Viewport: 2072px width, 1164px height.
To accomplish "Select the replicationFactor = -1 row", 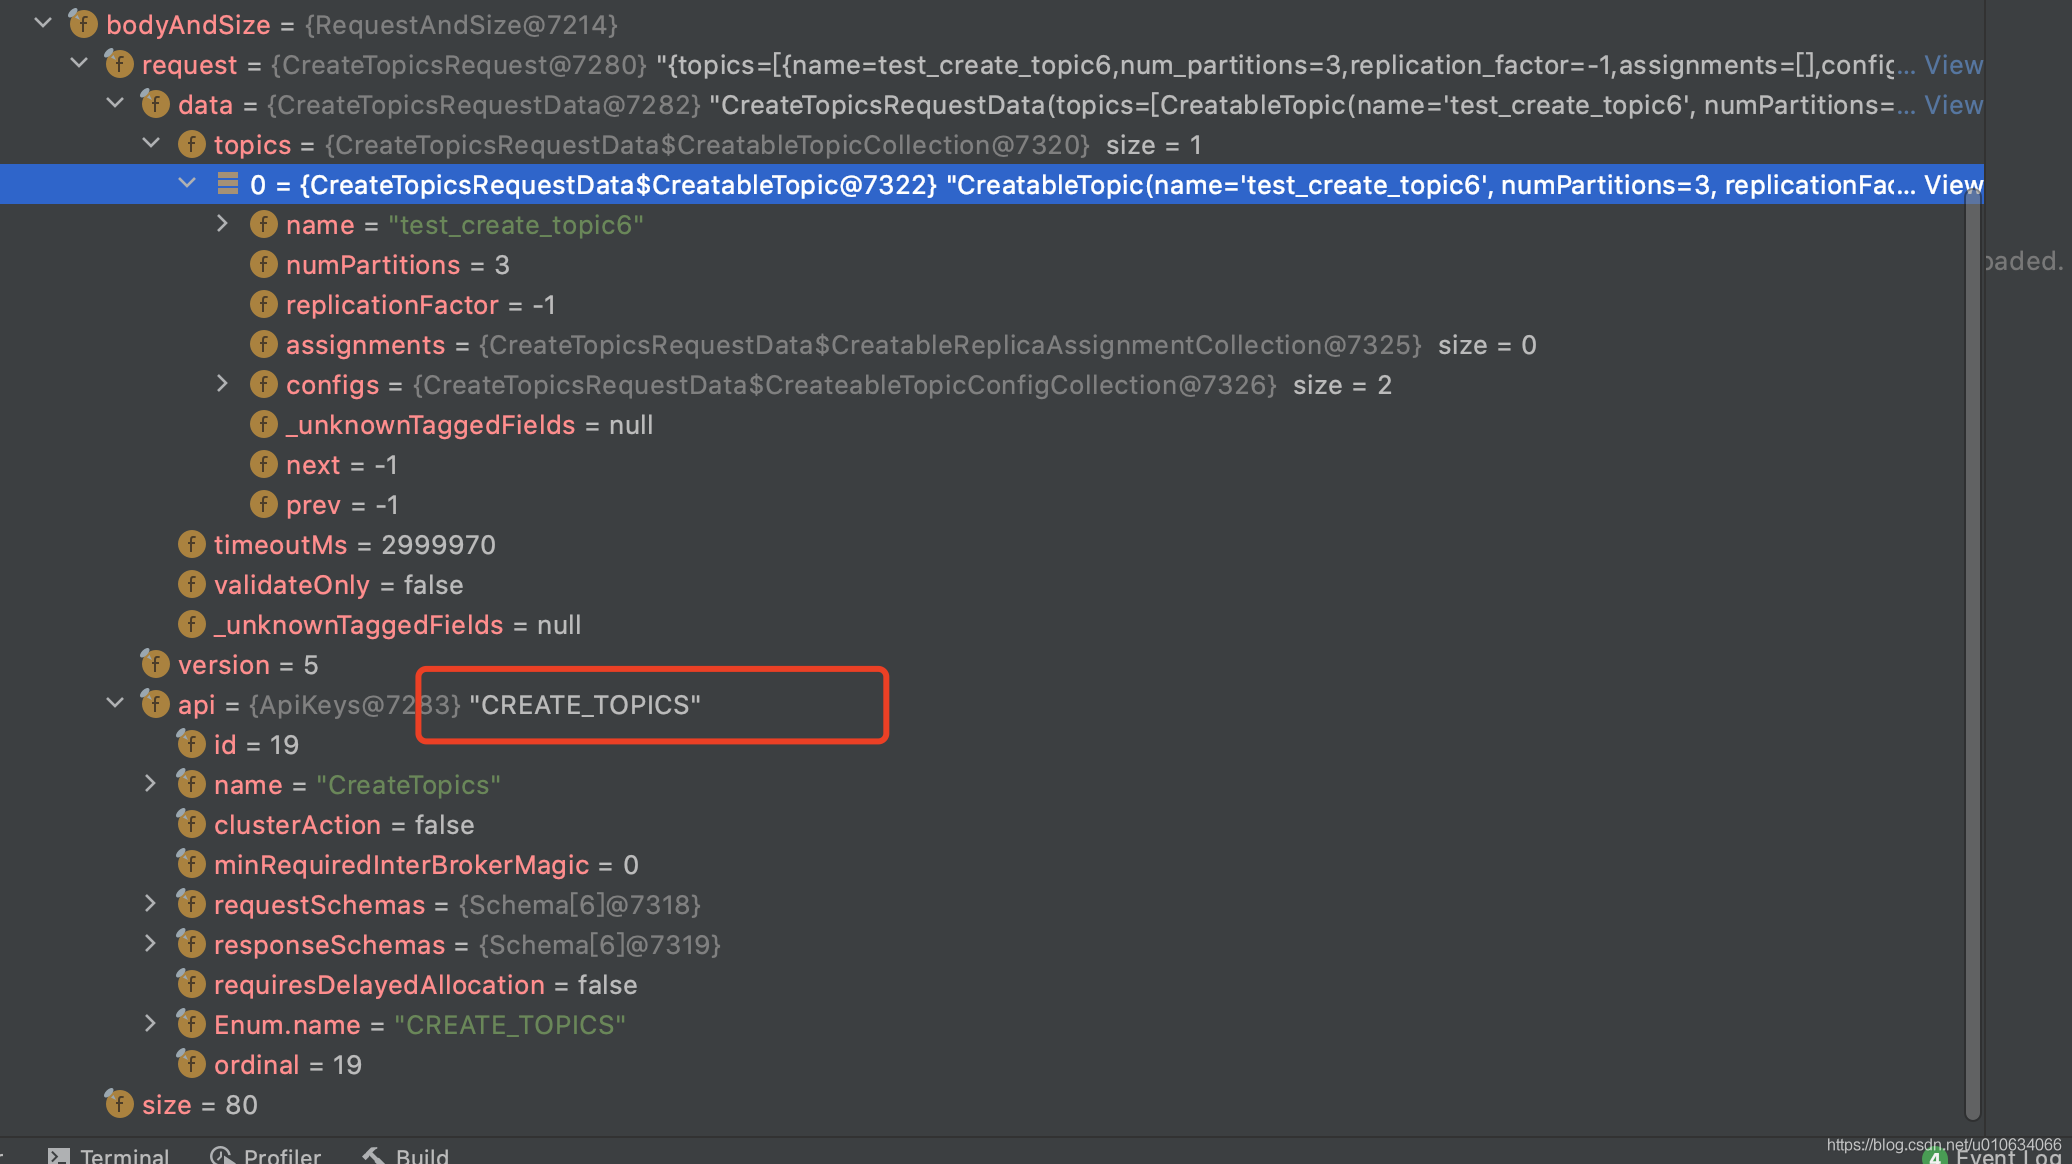I will pos(992,305).
